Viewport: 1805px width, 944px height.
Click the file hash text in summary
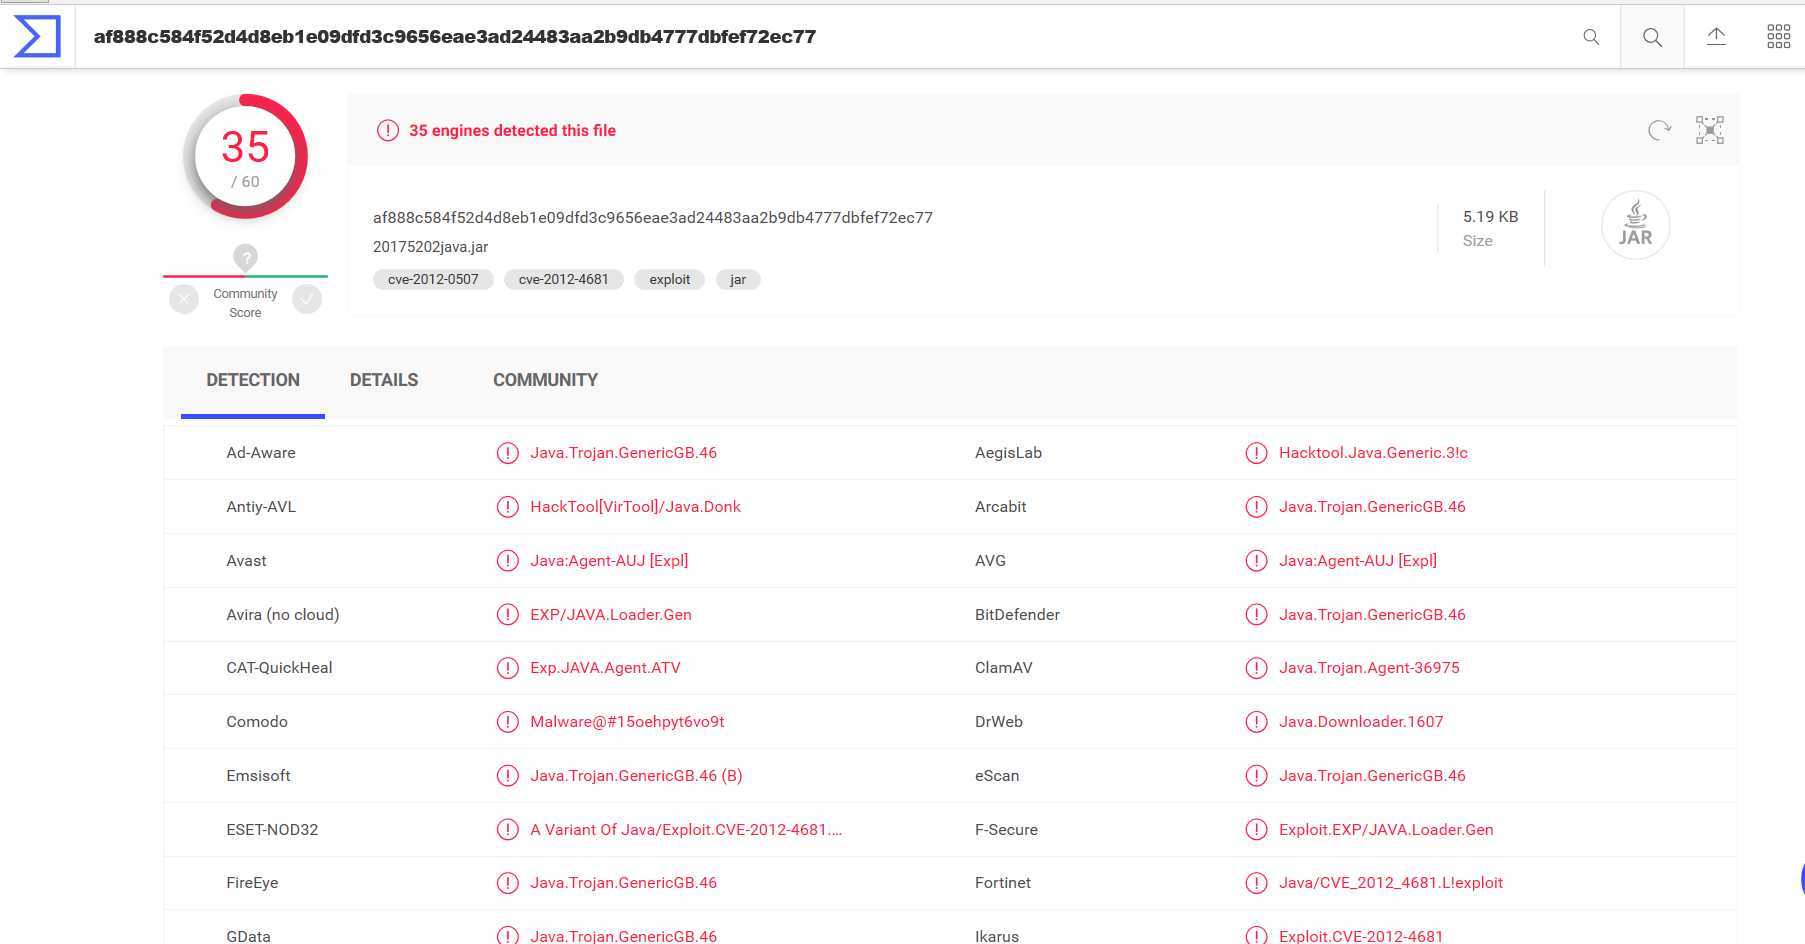[653, 218]
